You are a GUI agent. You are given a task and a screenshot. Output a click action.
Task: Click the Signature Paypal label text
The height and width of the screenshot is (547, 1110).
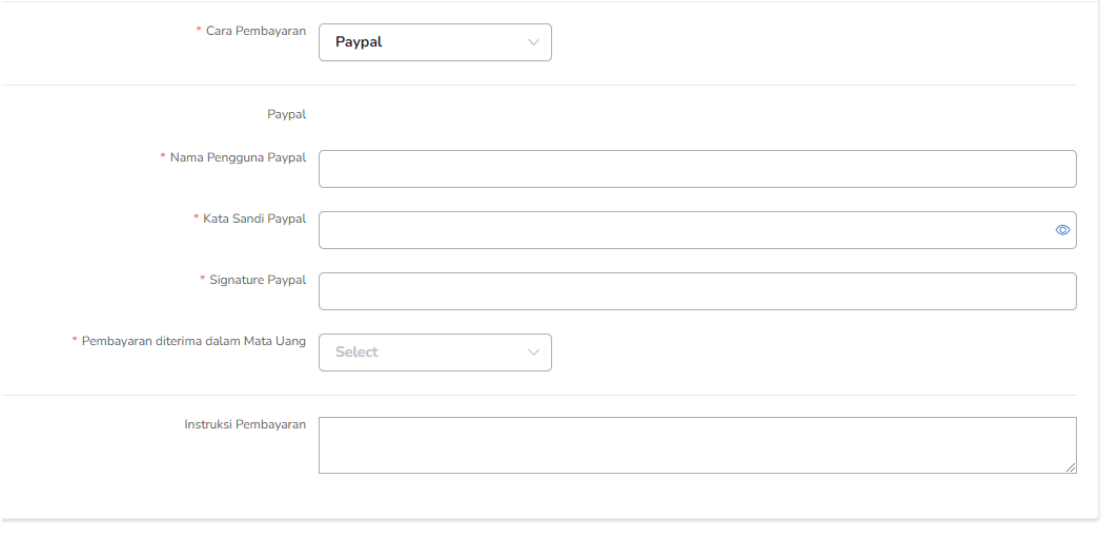click(258, 280)
